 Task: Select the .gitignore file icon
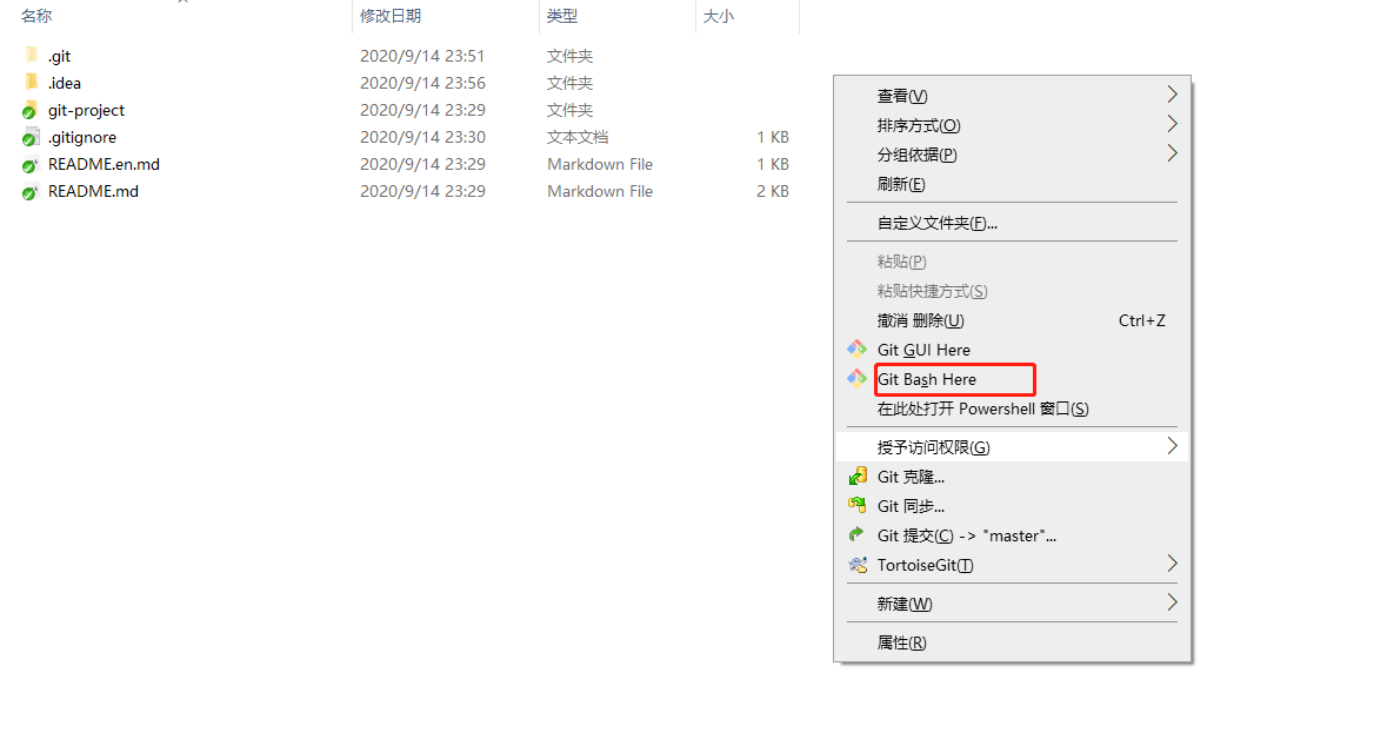point(31,138)
